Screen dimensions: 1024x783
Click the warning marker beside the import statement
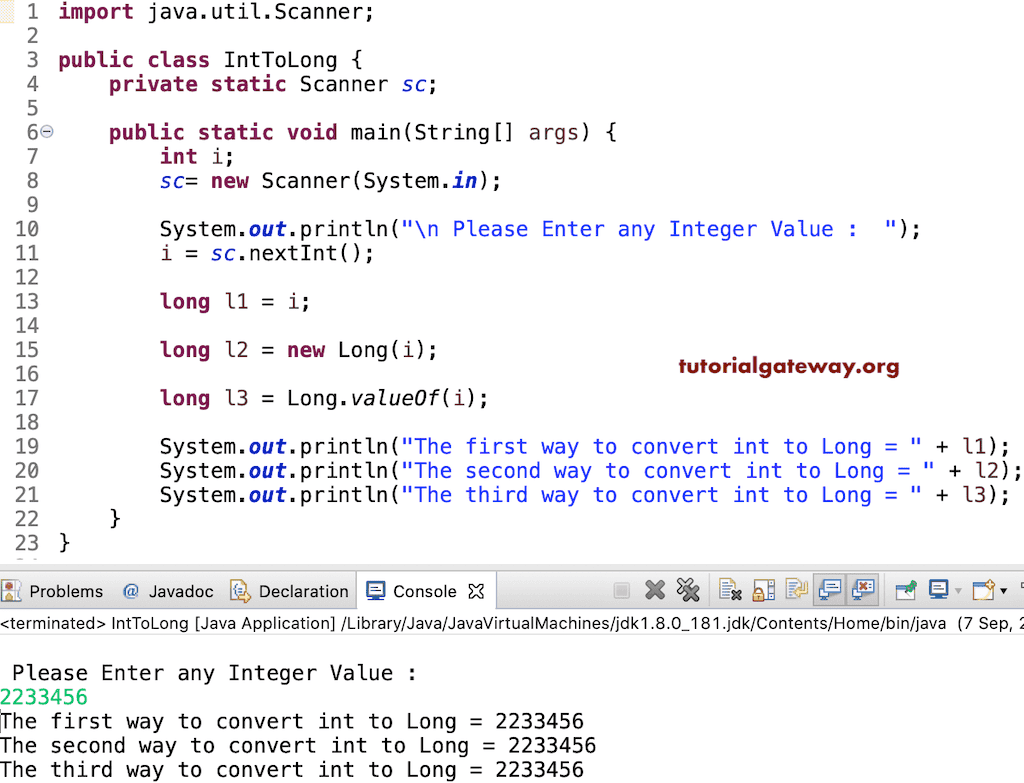click(x=8, y=11)
